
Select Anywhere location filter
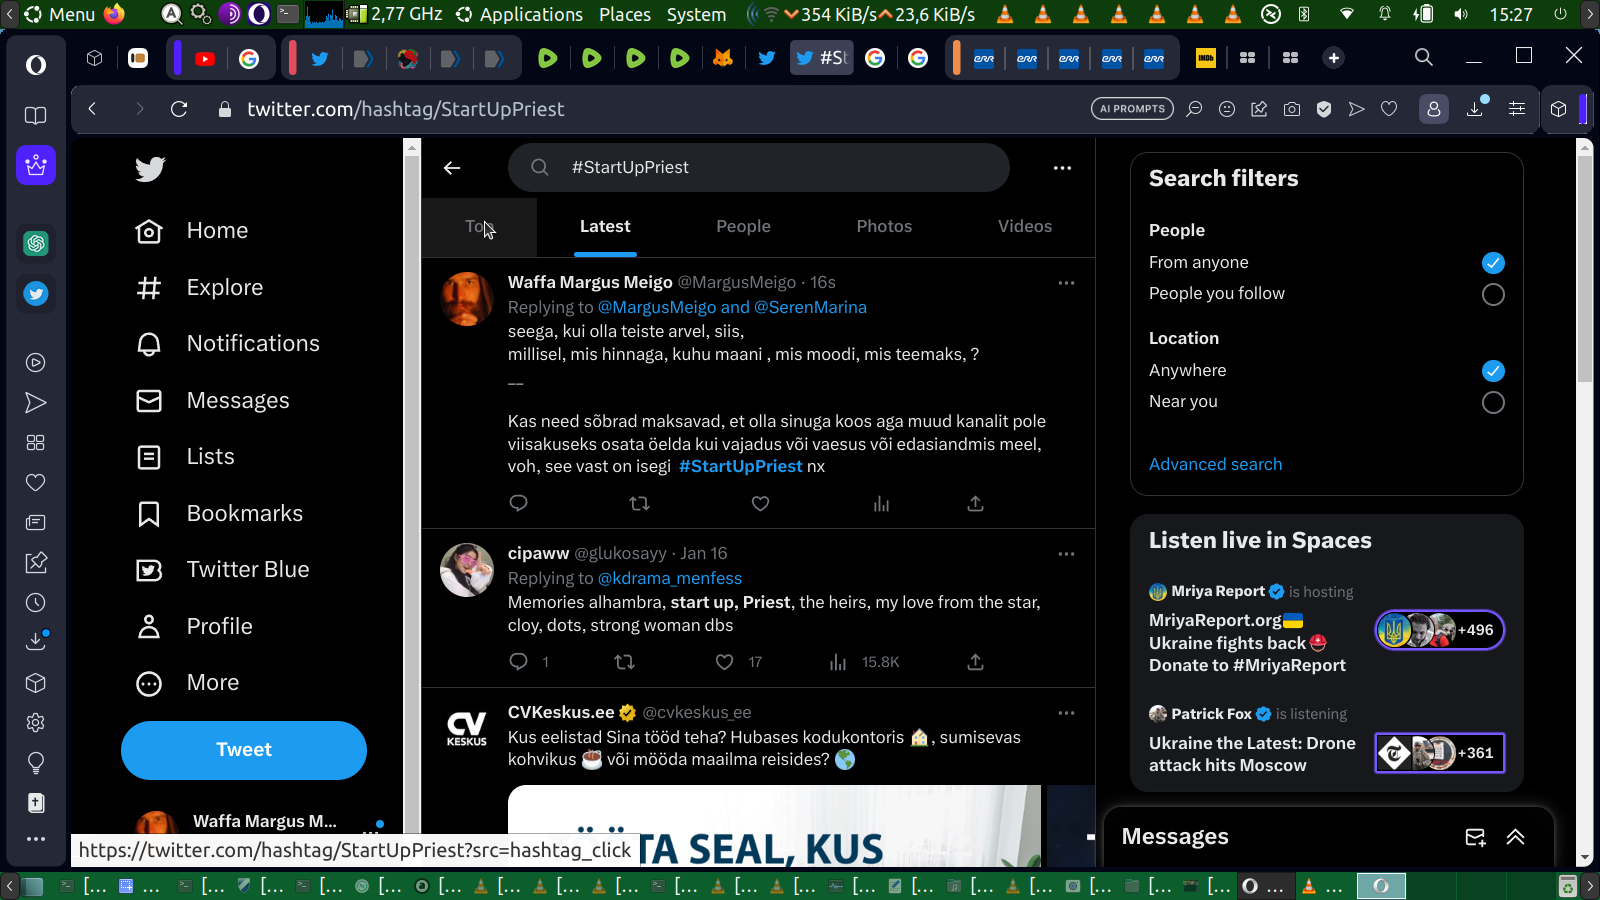click(x=1493, y=371)
